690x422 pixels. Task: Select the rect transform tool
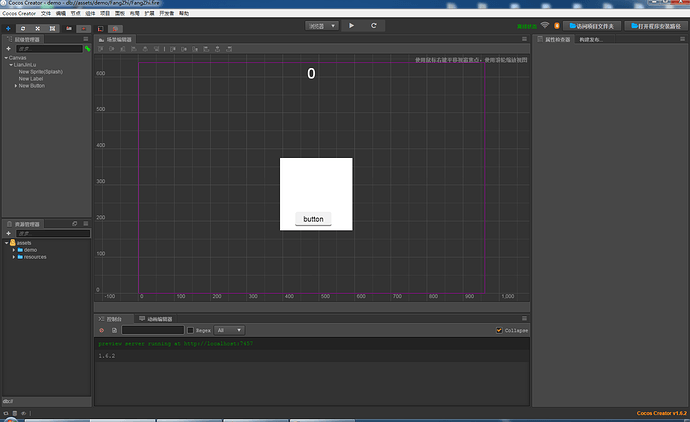click(x=52, y=27)
